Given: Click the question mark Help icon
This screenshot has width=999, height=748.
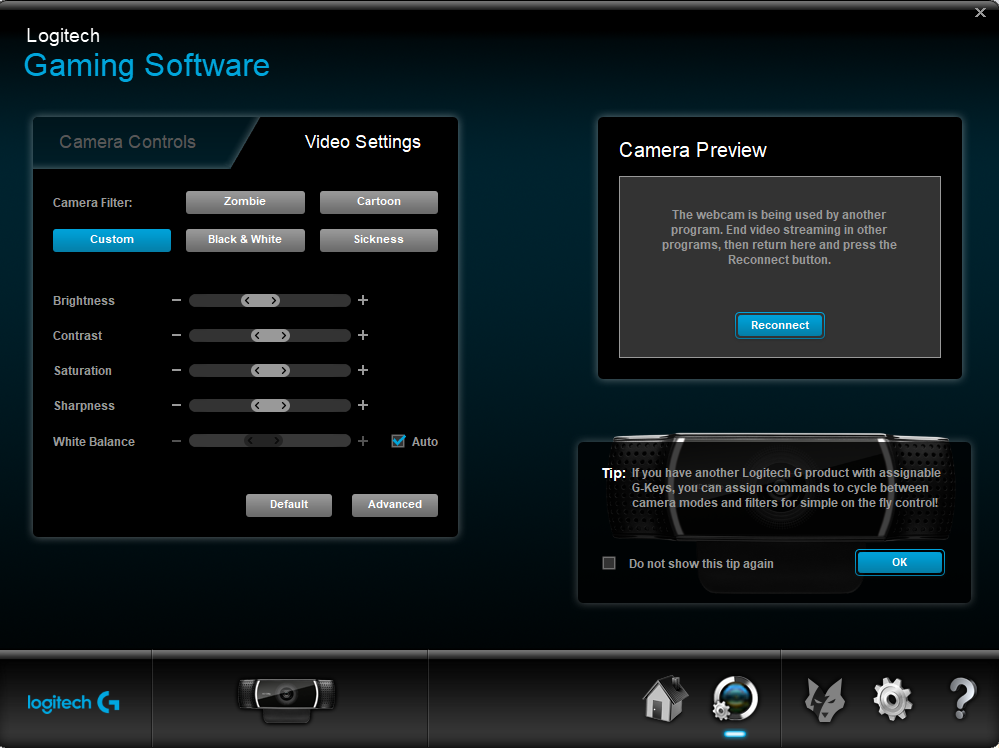Looking at the screenshot, I should [x=961, y=698].
